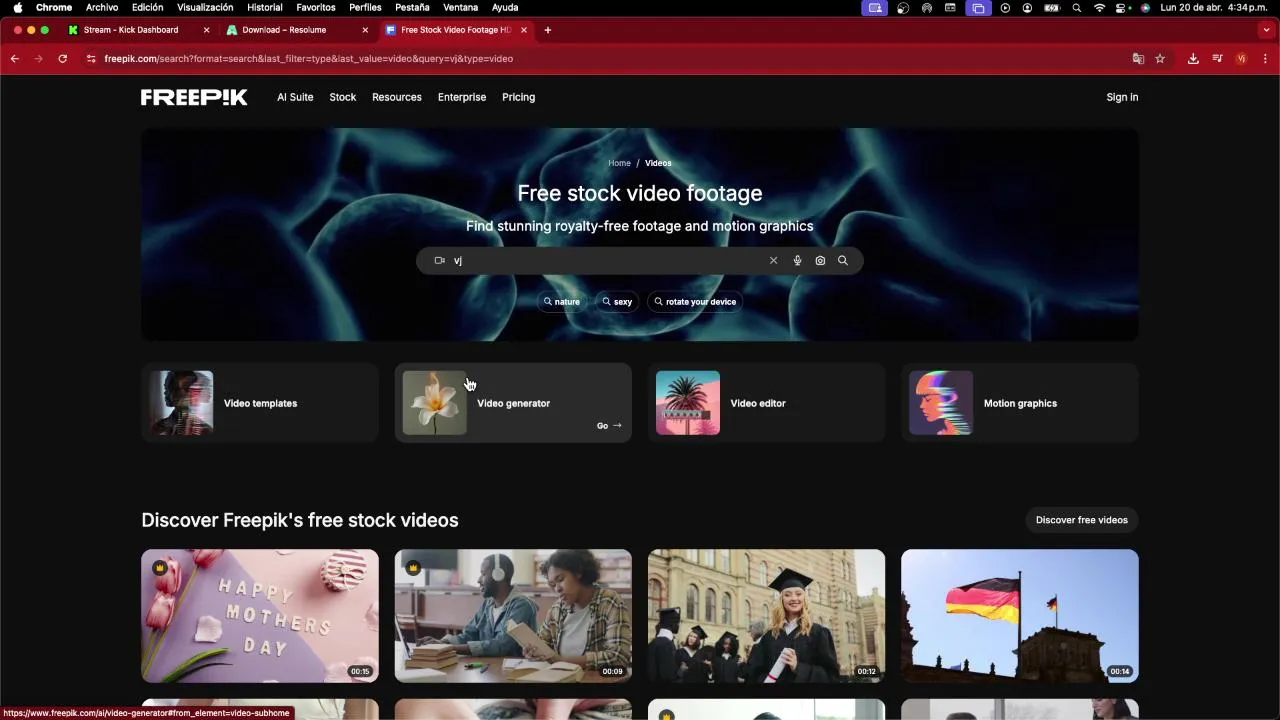Screen dimensions: 1280x720
Task: Select the nature search suggestion
Action: click(562, 302)
